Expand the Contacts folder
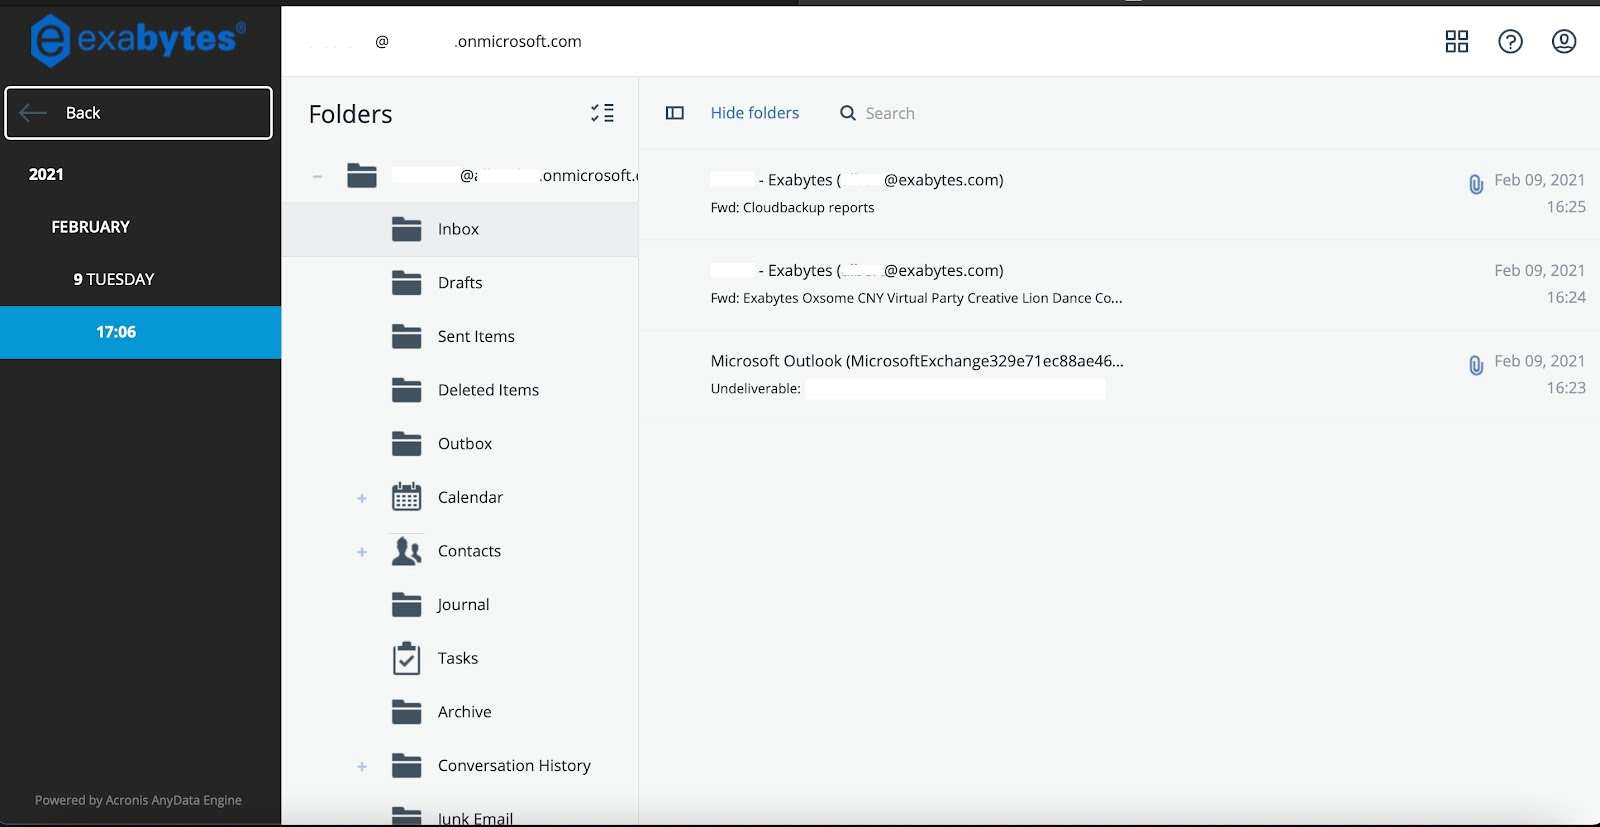Viewport: 1600px width, 827px height. 362,552
